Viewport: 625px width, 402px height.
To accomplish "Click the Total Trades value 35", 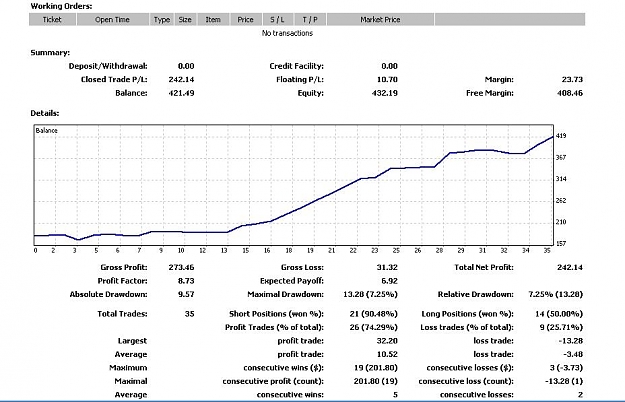I will 190,314.
